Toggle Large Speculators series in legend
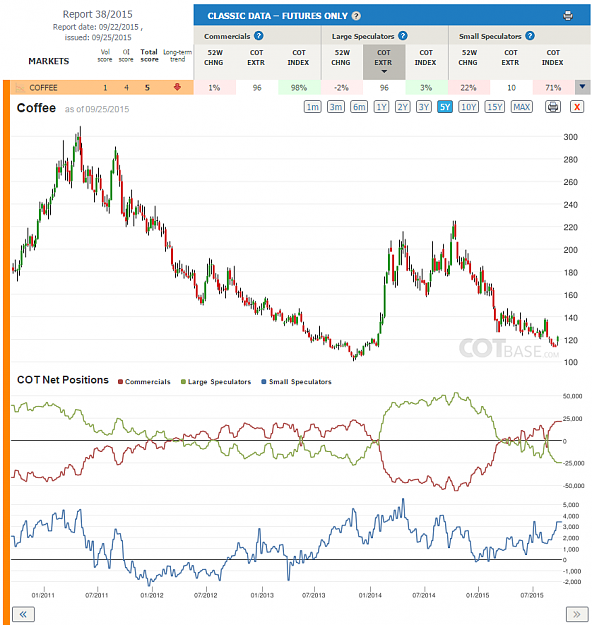This screenshot has height=625, width=592. [216, 381]
